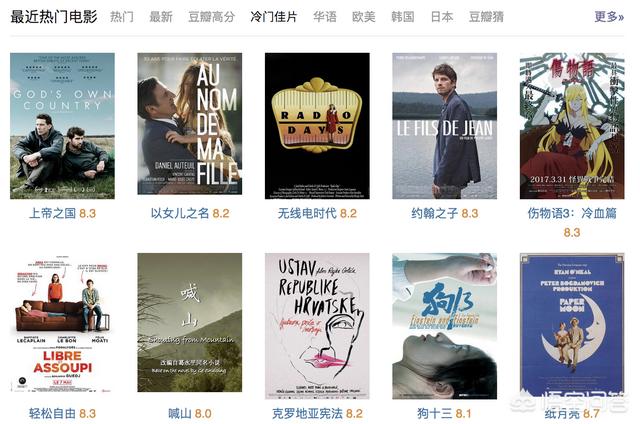Choose the 韩国 category tab

tap(403, 17)
